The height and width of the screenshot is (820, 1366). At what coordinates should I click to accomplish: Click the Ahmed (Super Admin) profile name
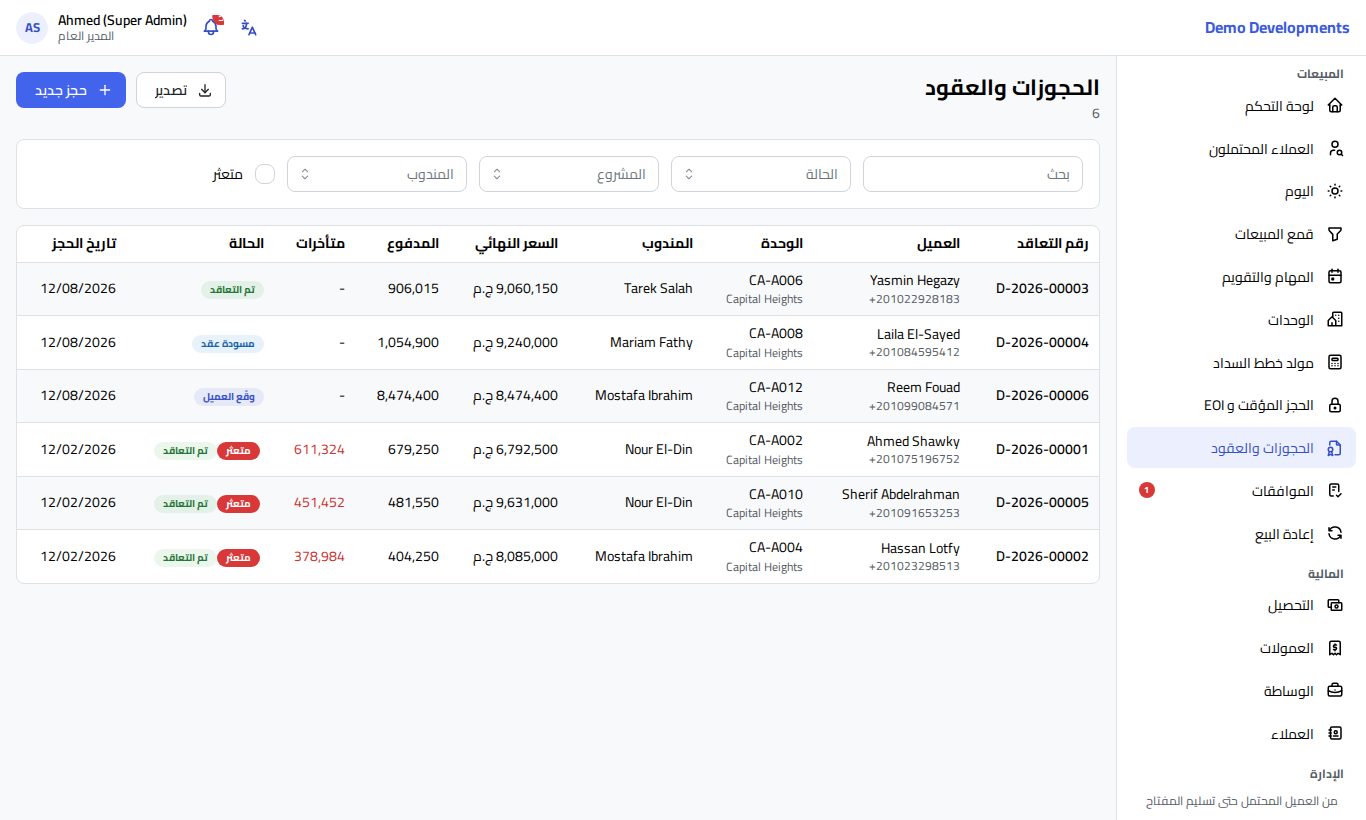pyautogui.click(x=122, y=20)
